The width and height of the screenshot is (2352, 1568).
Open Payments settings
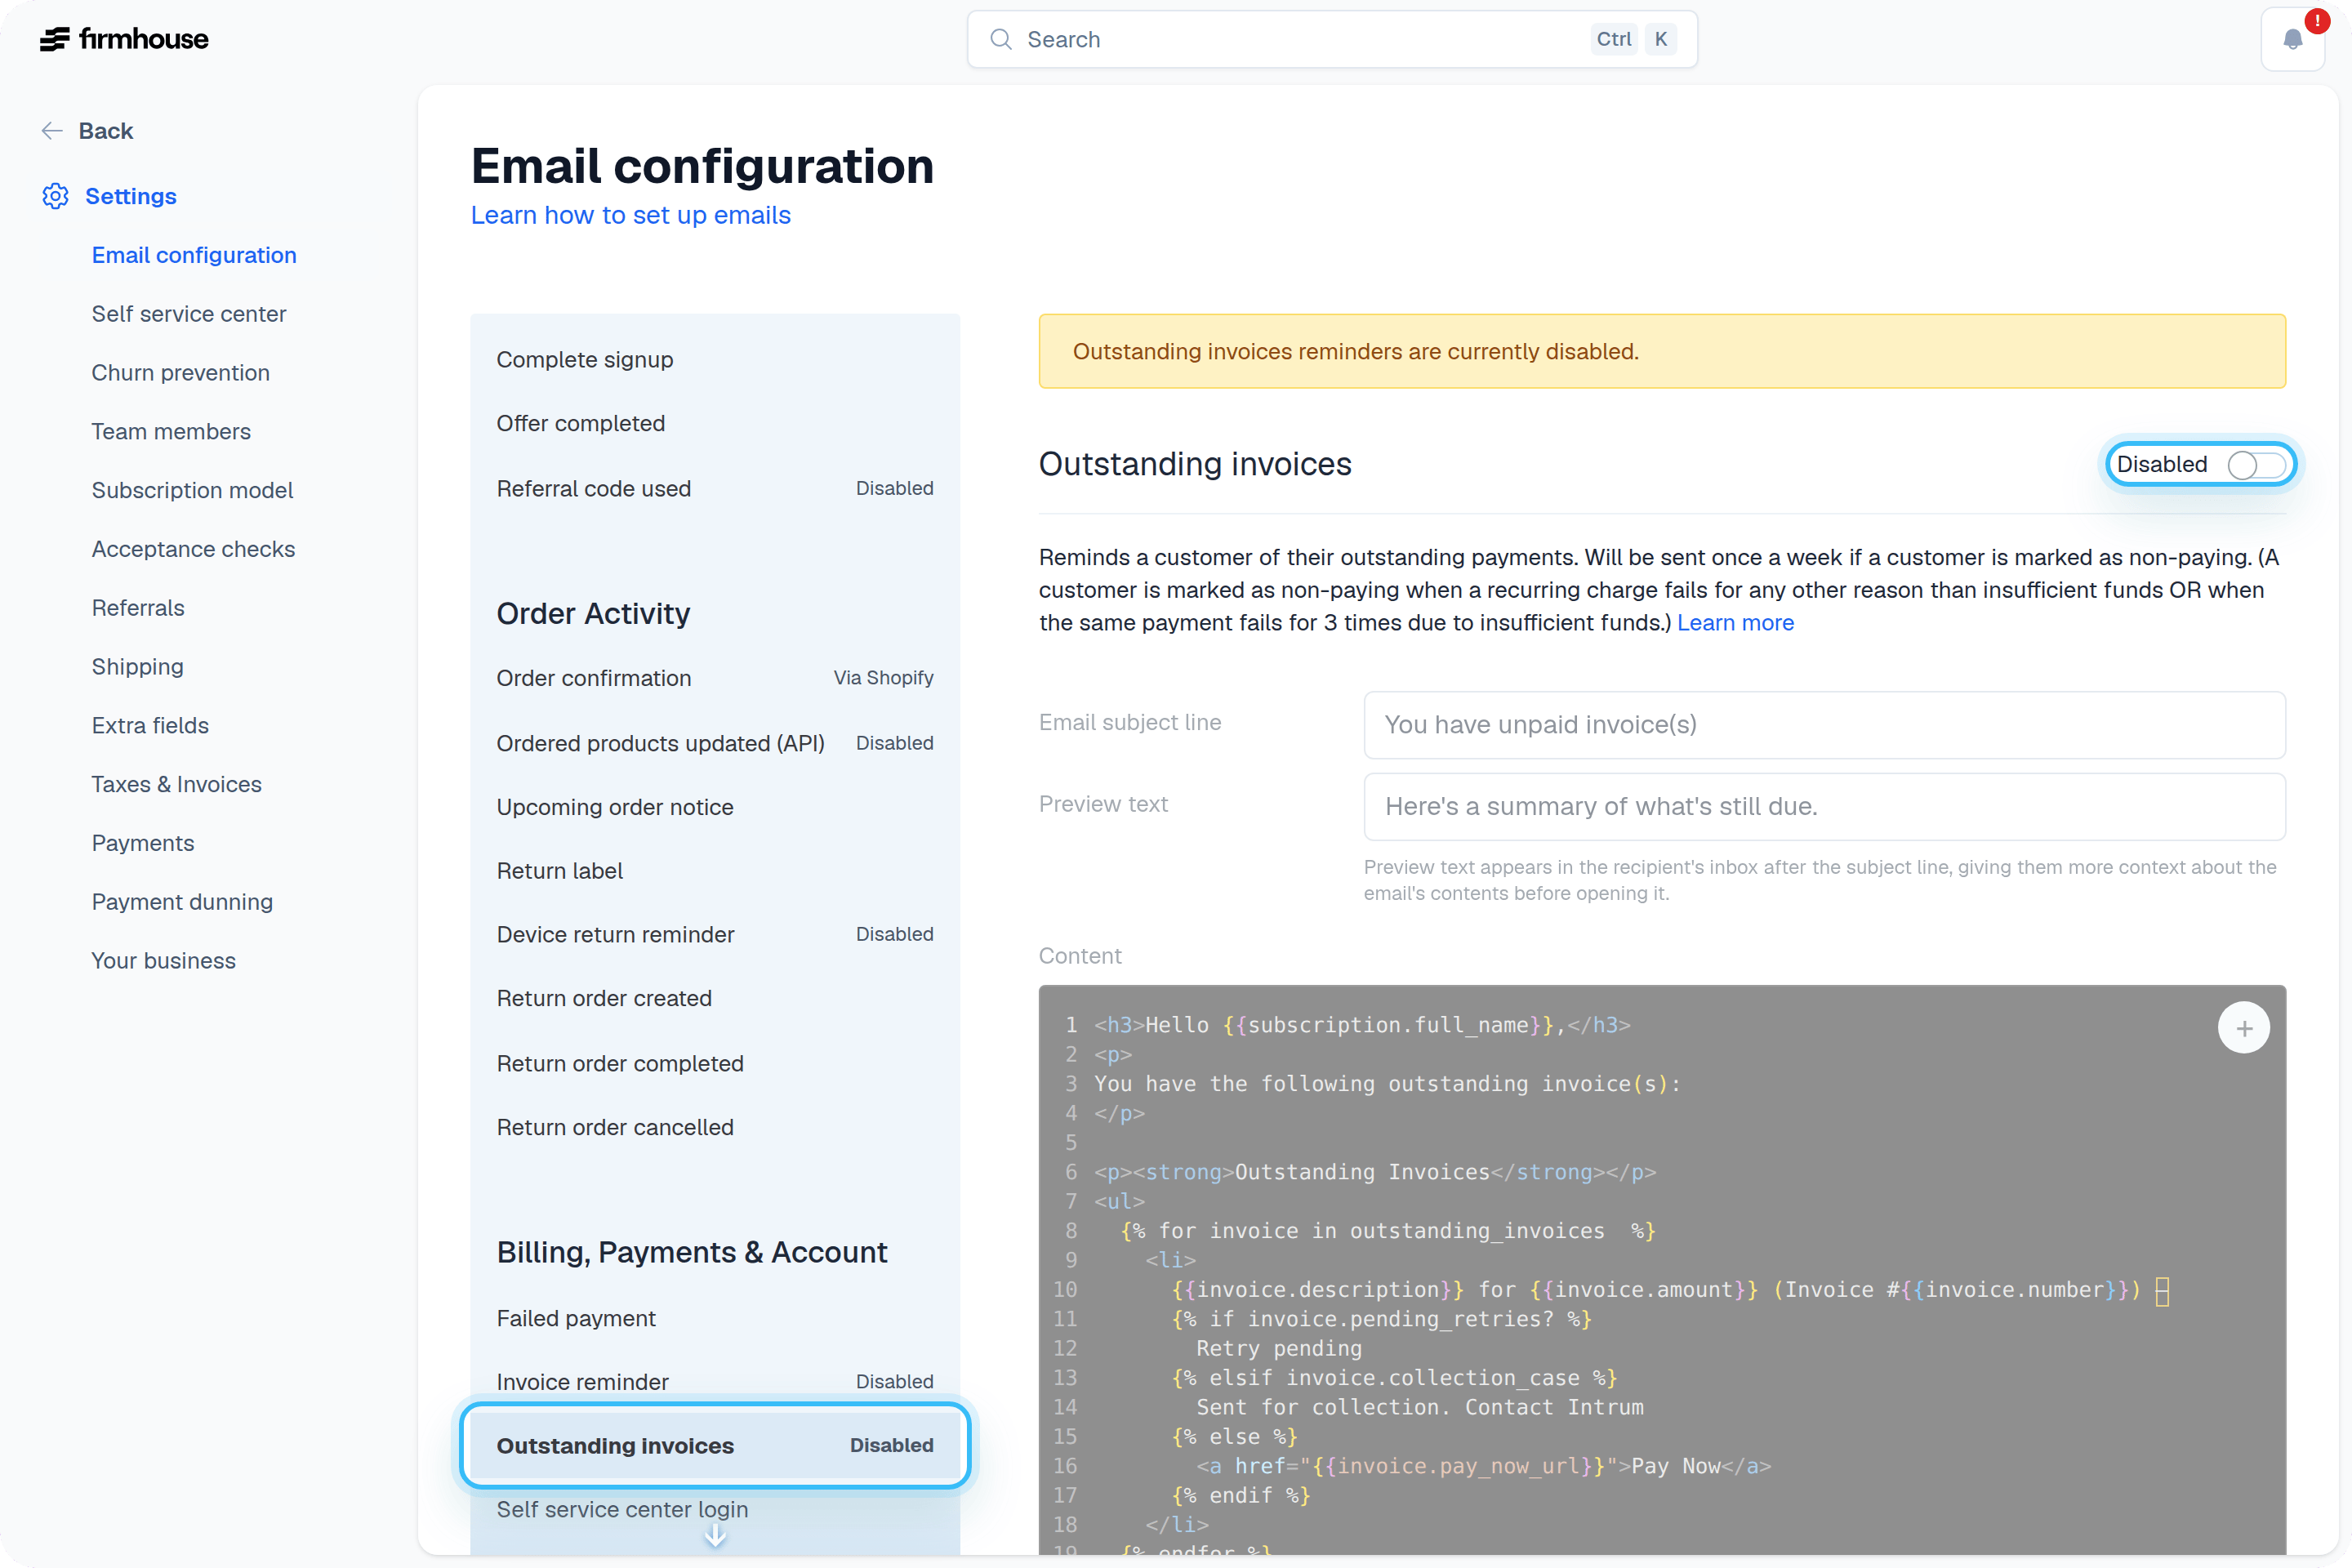(x=143, y=843)
